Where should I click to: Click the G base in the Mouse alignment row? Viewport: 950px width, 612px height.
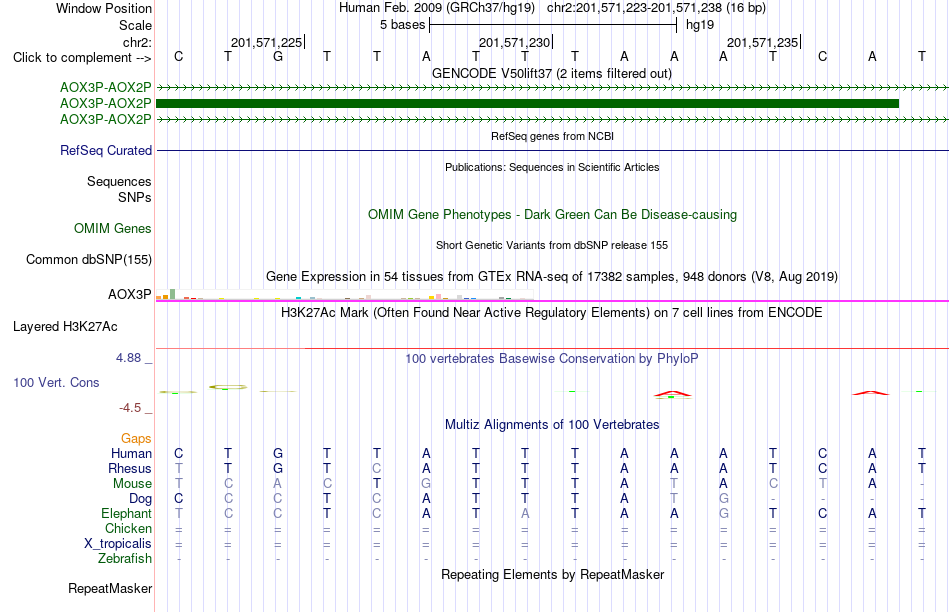[x=426, y=484]
